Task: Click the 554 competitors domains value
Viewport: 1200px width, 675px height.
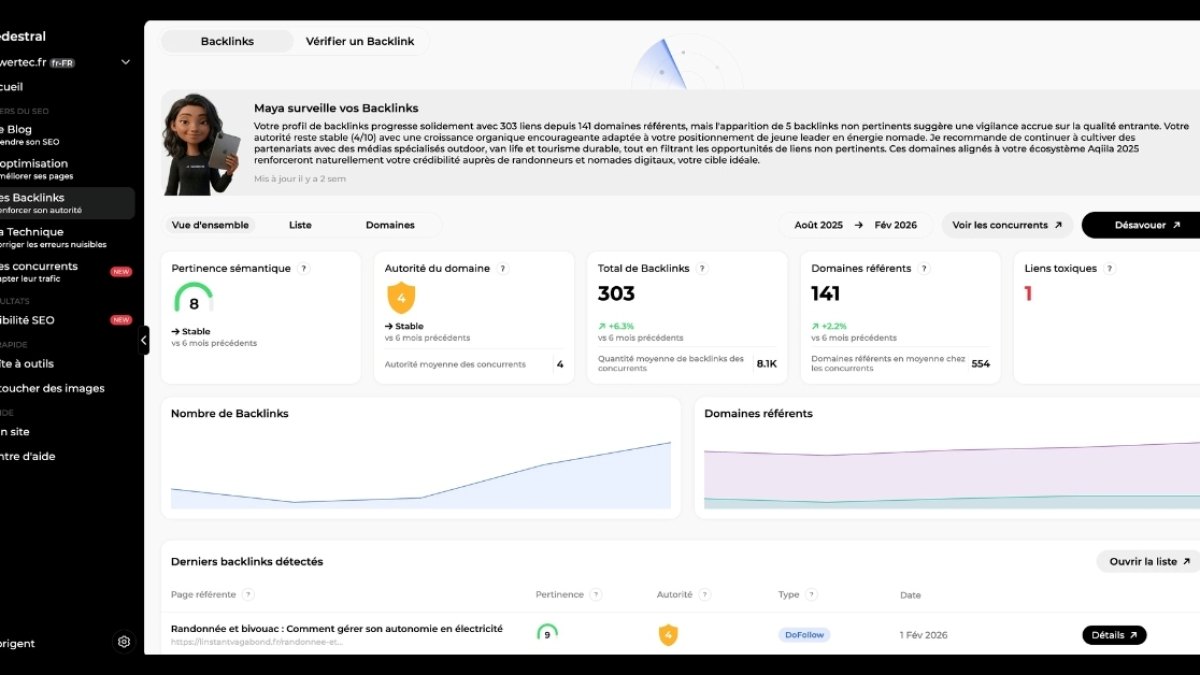Action: pyautogui.click(x=981, y=364)
